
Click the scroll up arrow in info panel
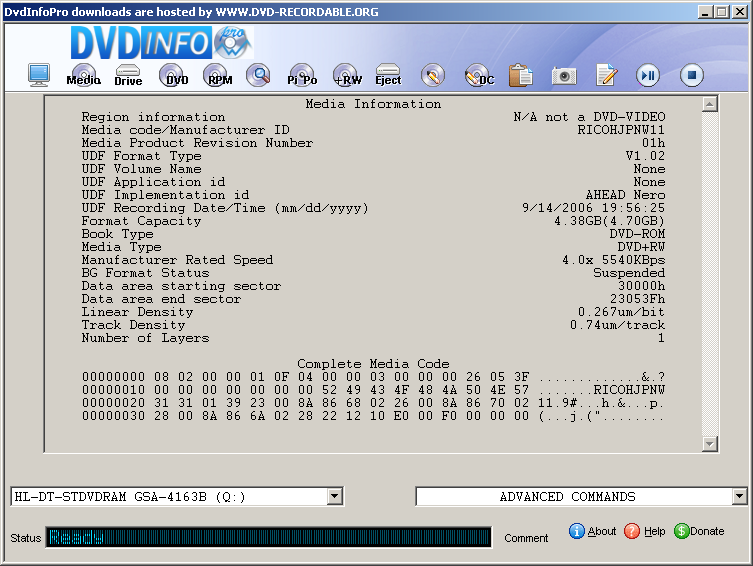[709, 104]
